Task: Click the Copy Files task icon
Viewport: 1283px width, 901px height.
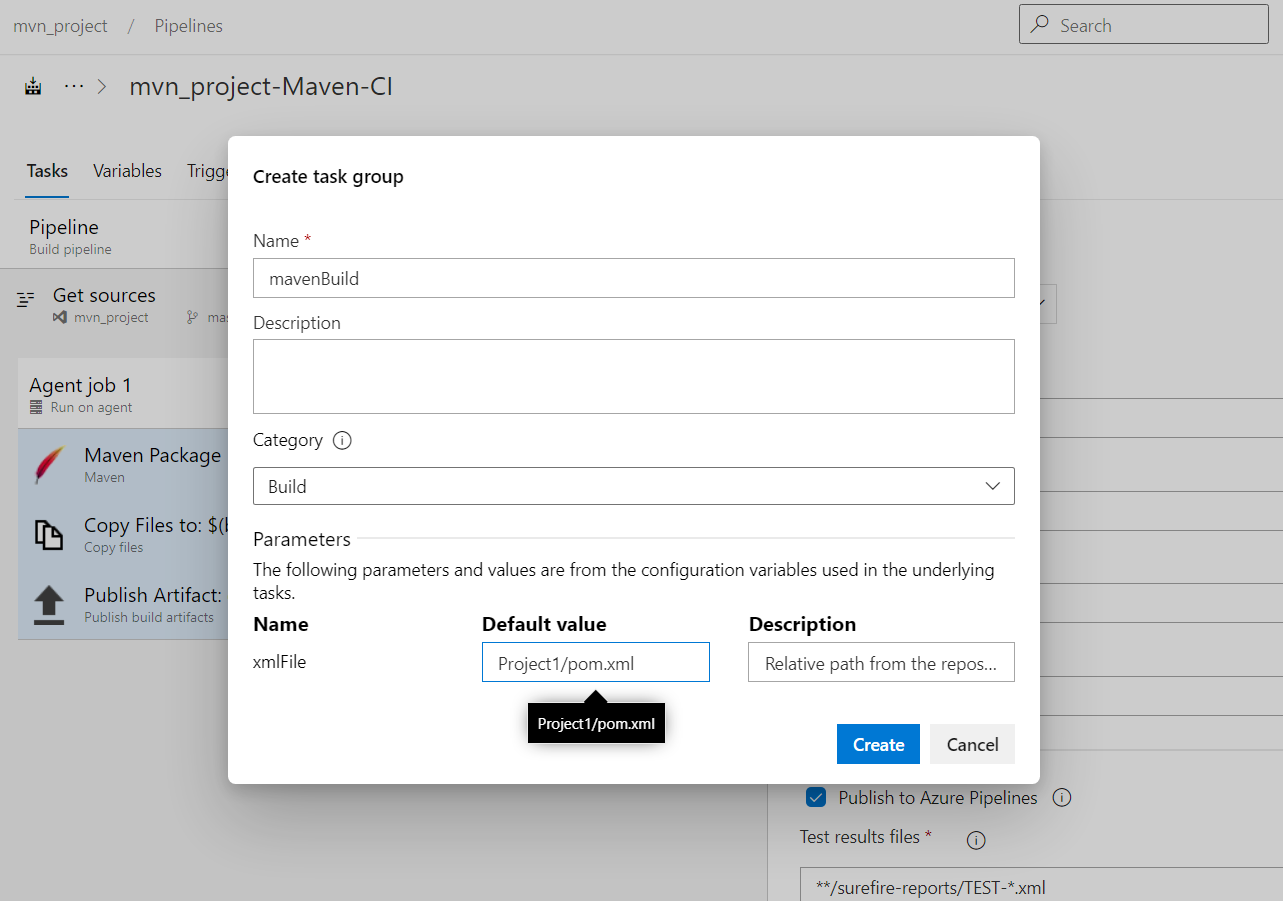Action: tap(49, 535)
